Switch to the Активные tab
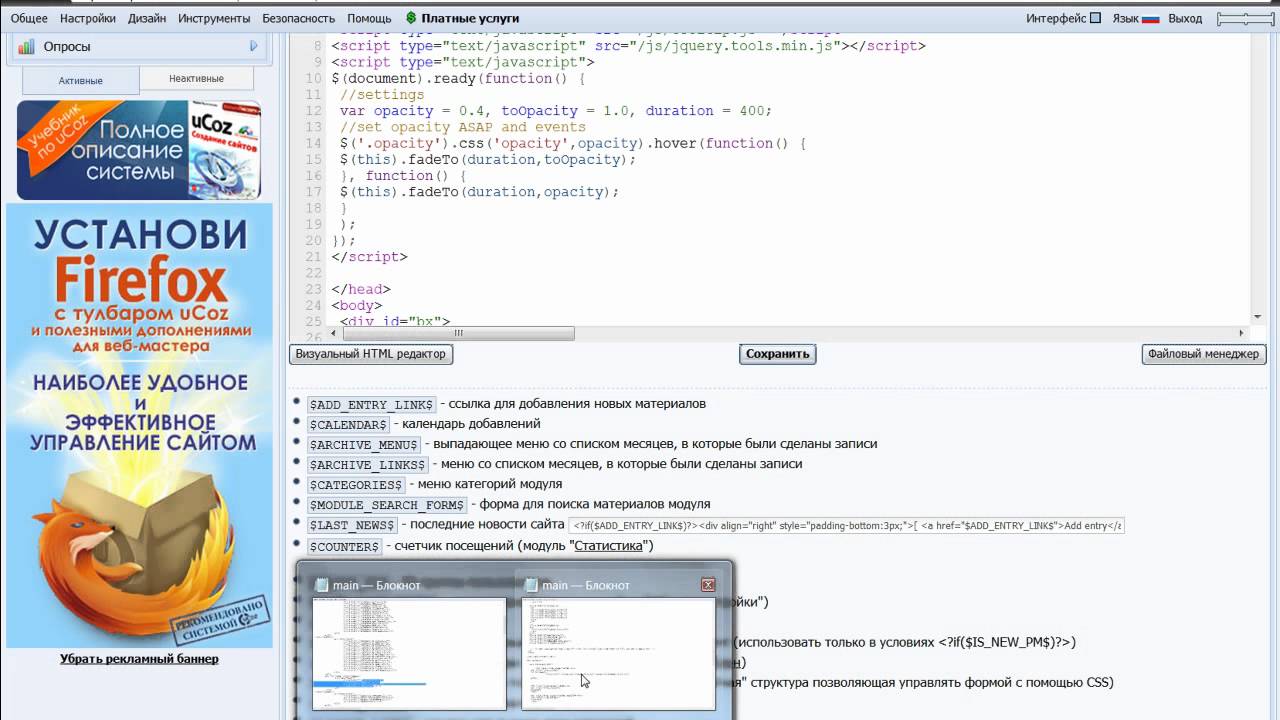 coord(80,80)
